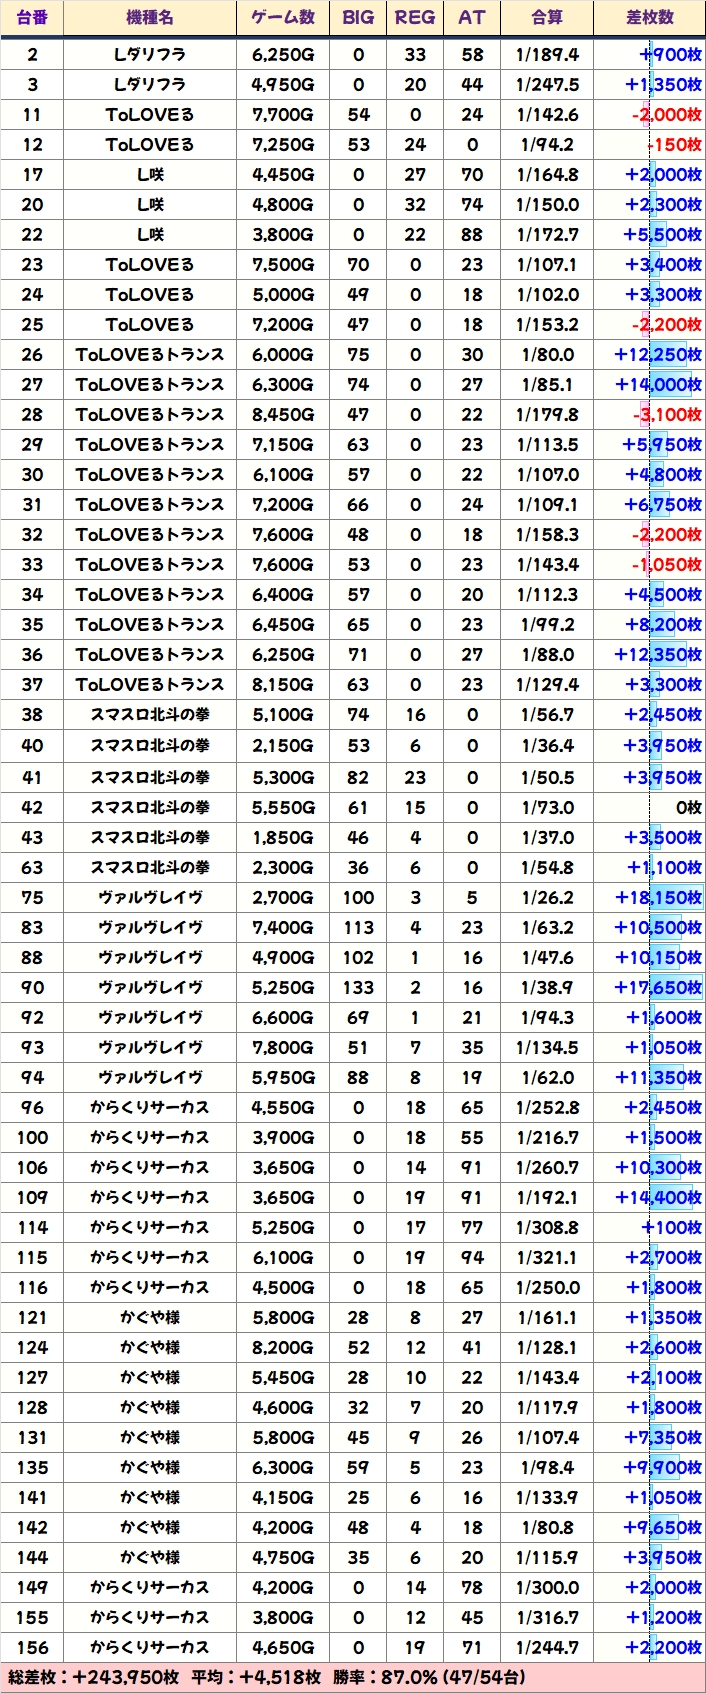706x1693 pixels.
Task: Click the -3,100枚 value for machine 28
Action: tap(666, 414)
